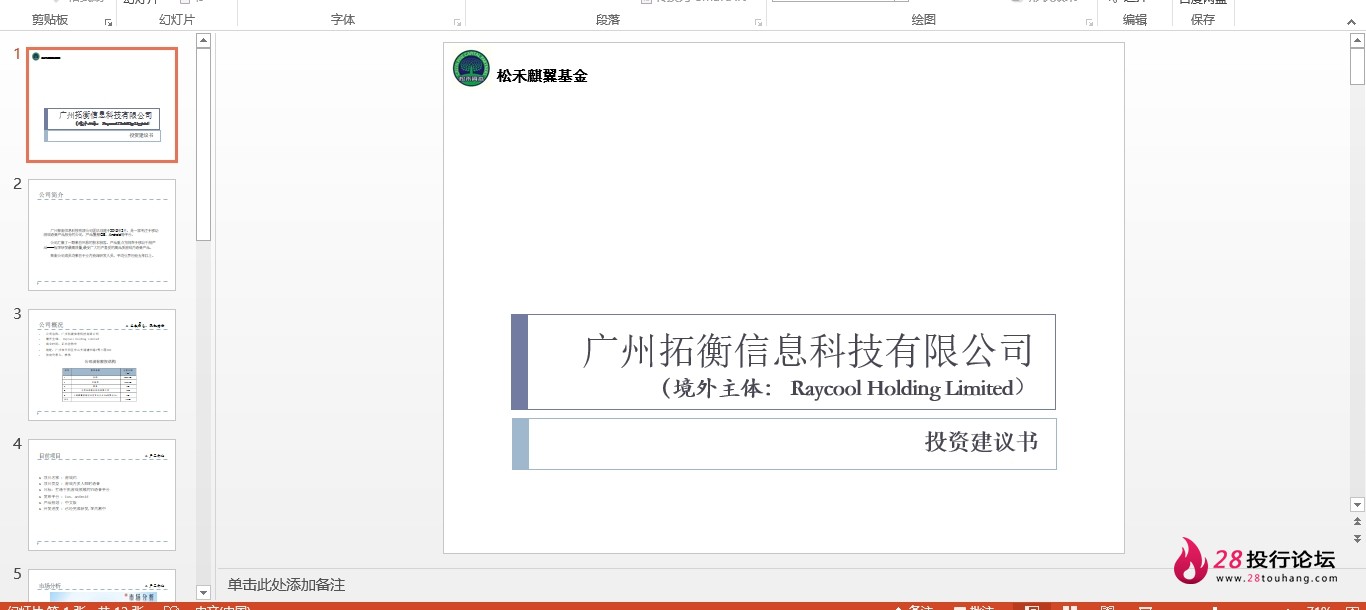1366x610 pixels.
Task: Click the main editor vertical scrollbar thumb
Action: pos(1357,66)
